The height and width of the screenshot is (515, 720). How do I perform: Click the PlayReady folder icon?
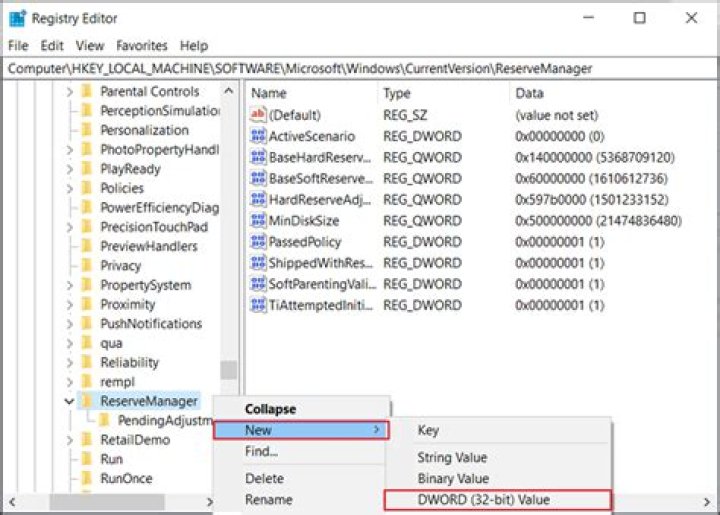click(x=86, y=169)
